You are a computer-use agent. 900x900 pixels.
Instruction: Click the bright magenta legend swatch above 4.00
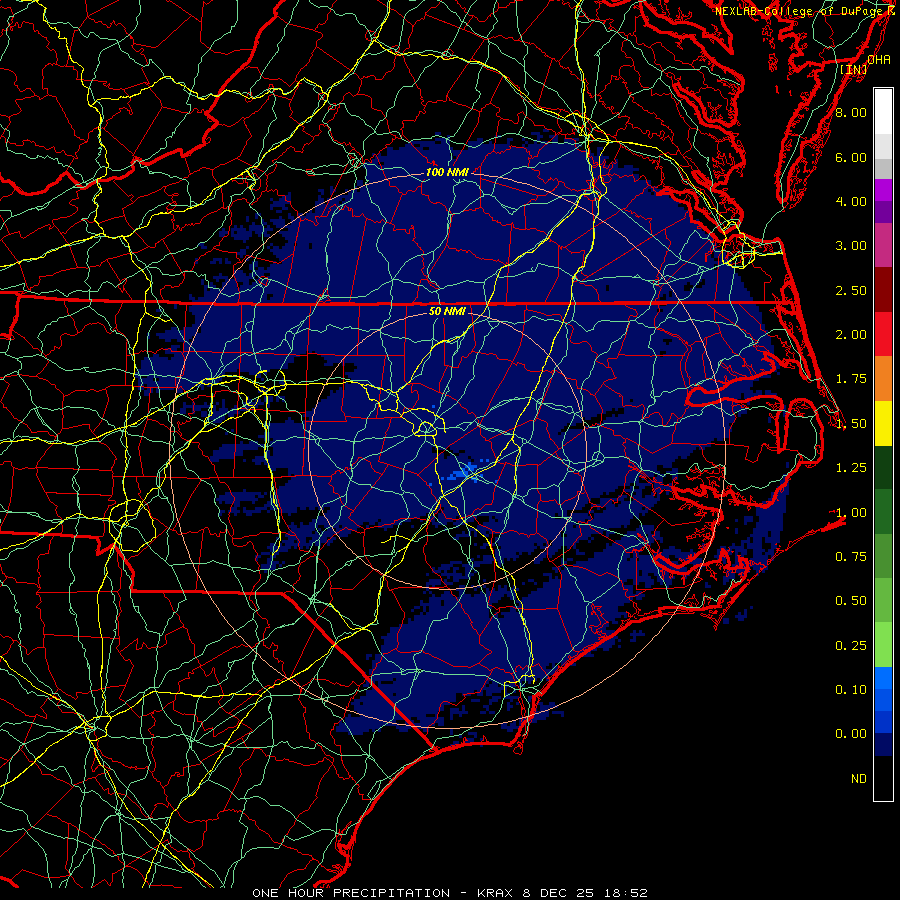[x=883, y=190]
